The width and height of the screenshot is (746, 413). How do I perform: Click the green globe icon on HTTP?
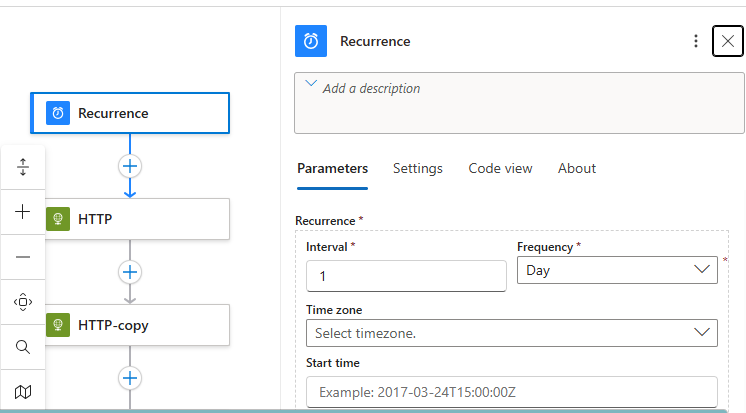tap(58, 219)
